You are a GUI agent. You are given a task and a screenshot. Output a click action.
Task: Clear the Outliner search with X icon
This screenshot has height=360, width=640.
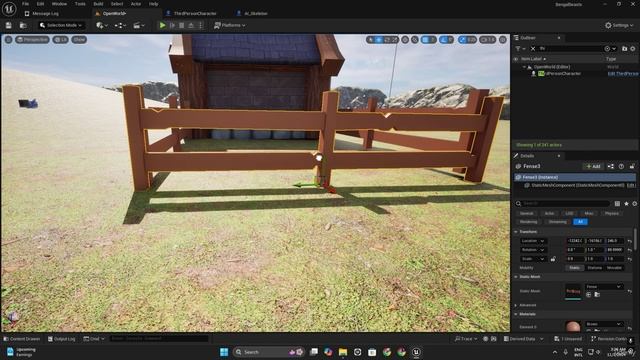tap(533, 49)
